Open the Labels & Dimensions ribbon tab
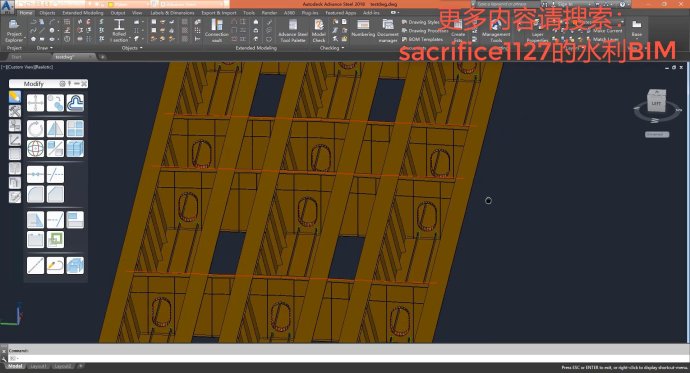 click(172, 13)
